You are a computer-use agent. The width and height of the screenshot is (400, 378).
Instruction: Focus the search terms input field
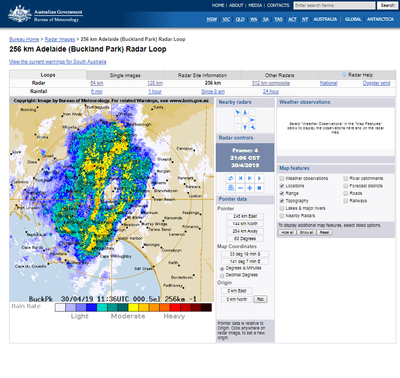pyautogui.click(x=334, y=5)
